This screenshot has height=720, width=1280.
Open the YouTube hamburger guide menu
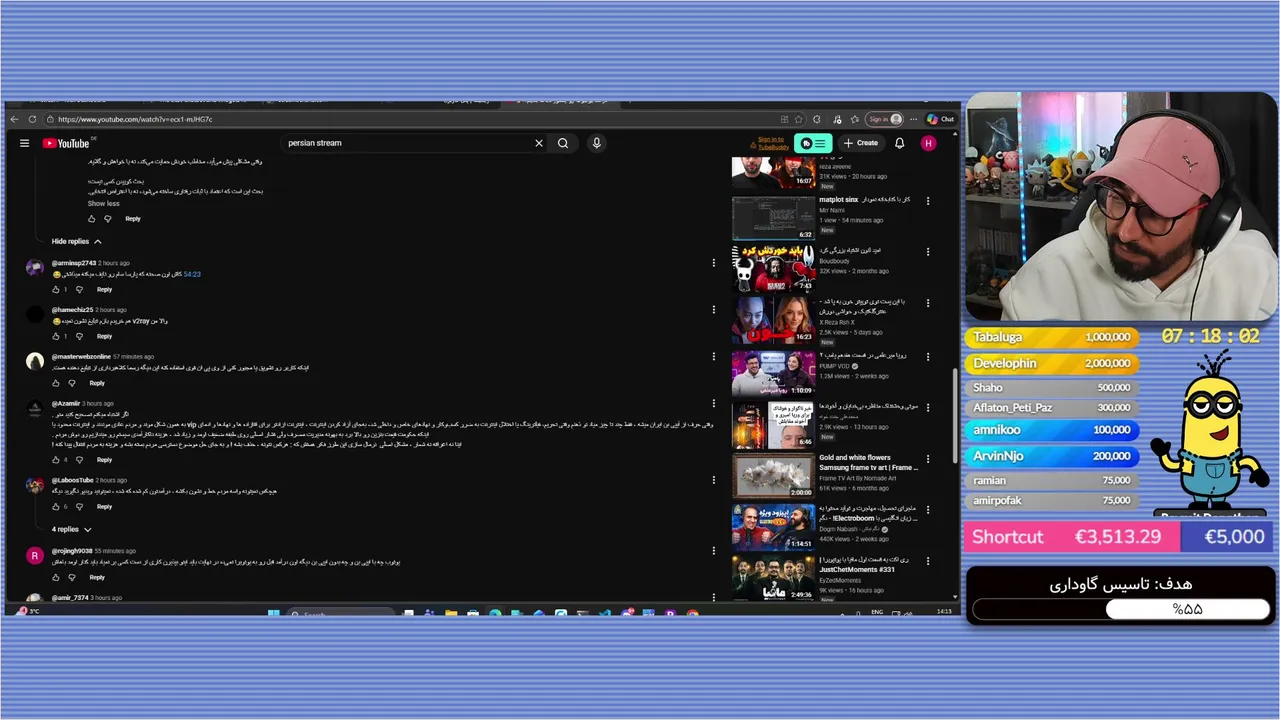pos(24,143)
